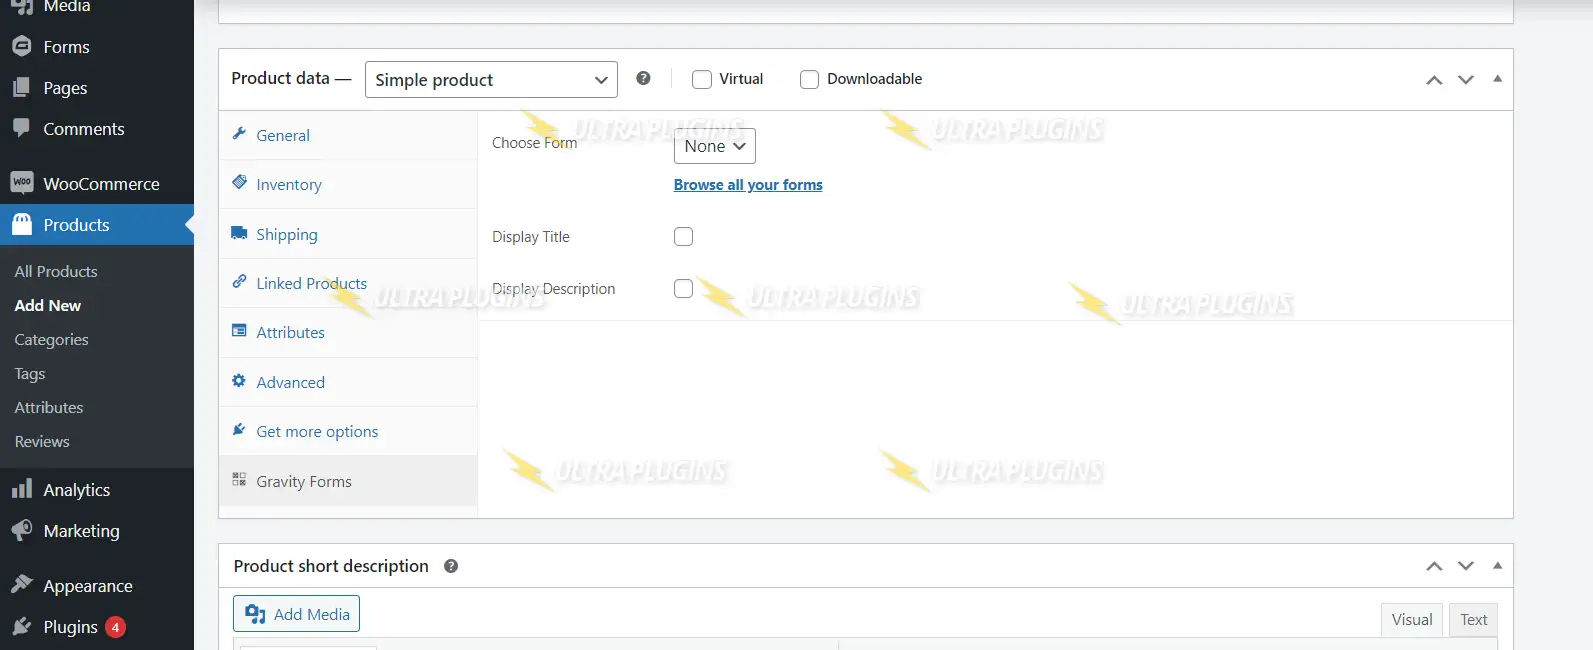The image size is (1593, 650).
Task: Open the Shipping product data tab
Action: click(348, 234)
